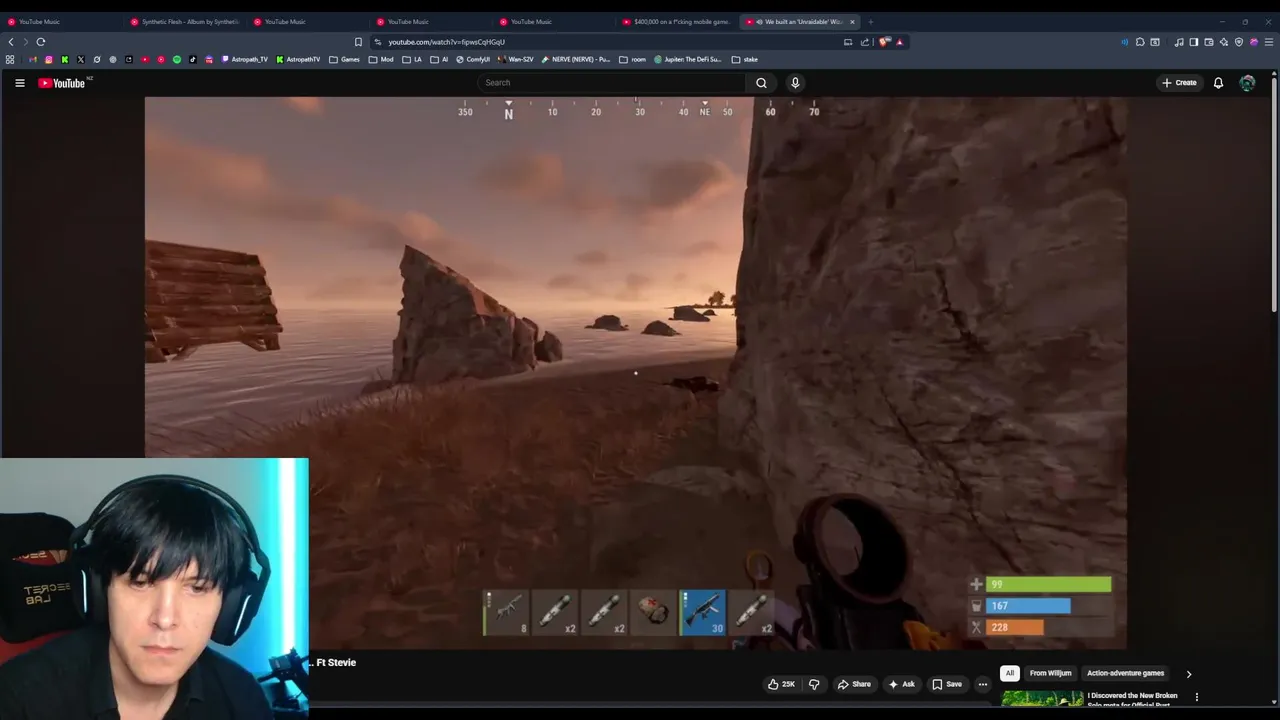Open YouTube notifications bell
Viewport: 1280px width, 720px height.
pos(1218,83)
